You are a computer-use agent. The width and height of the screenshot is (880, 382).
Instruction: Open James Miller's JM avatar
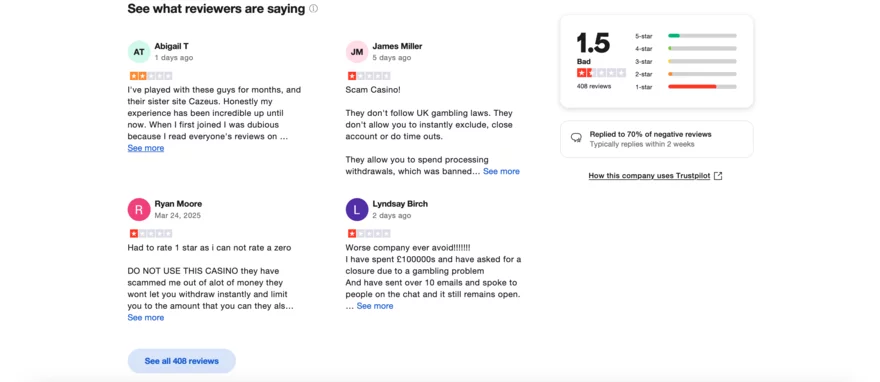click(357, 52)
